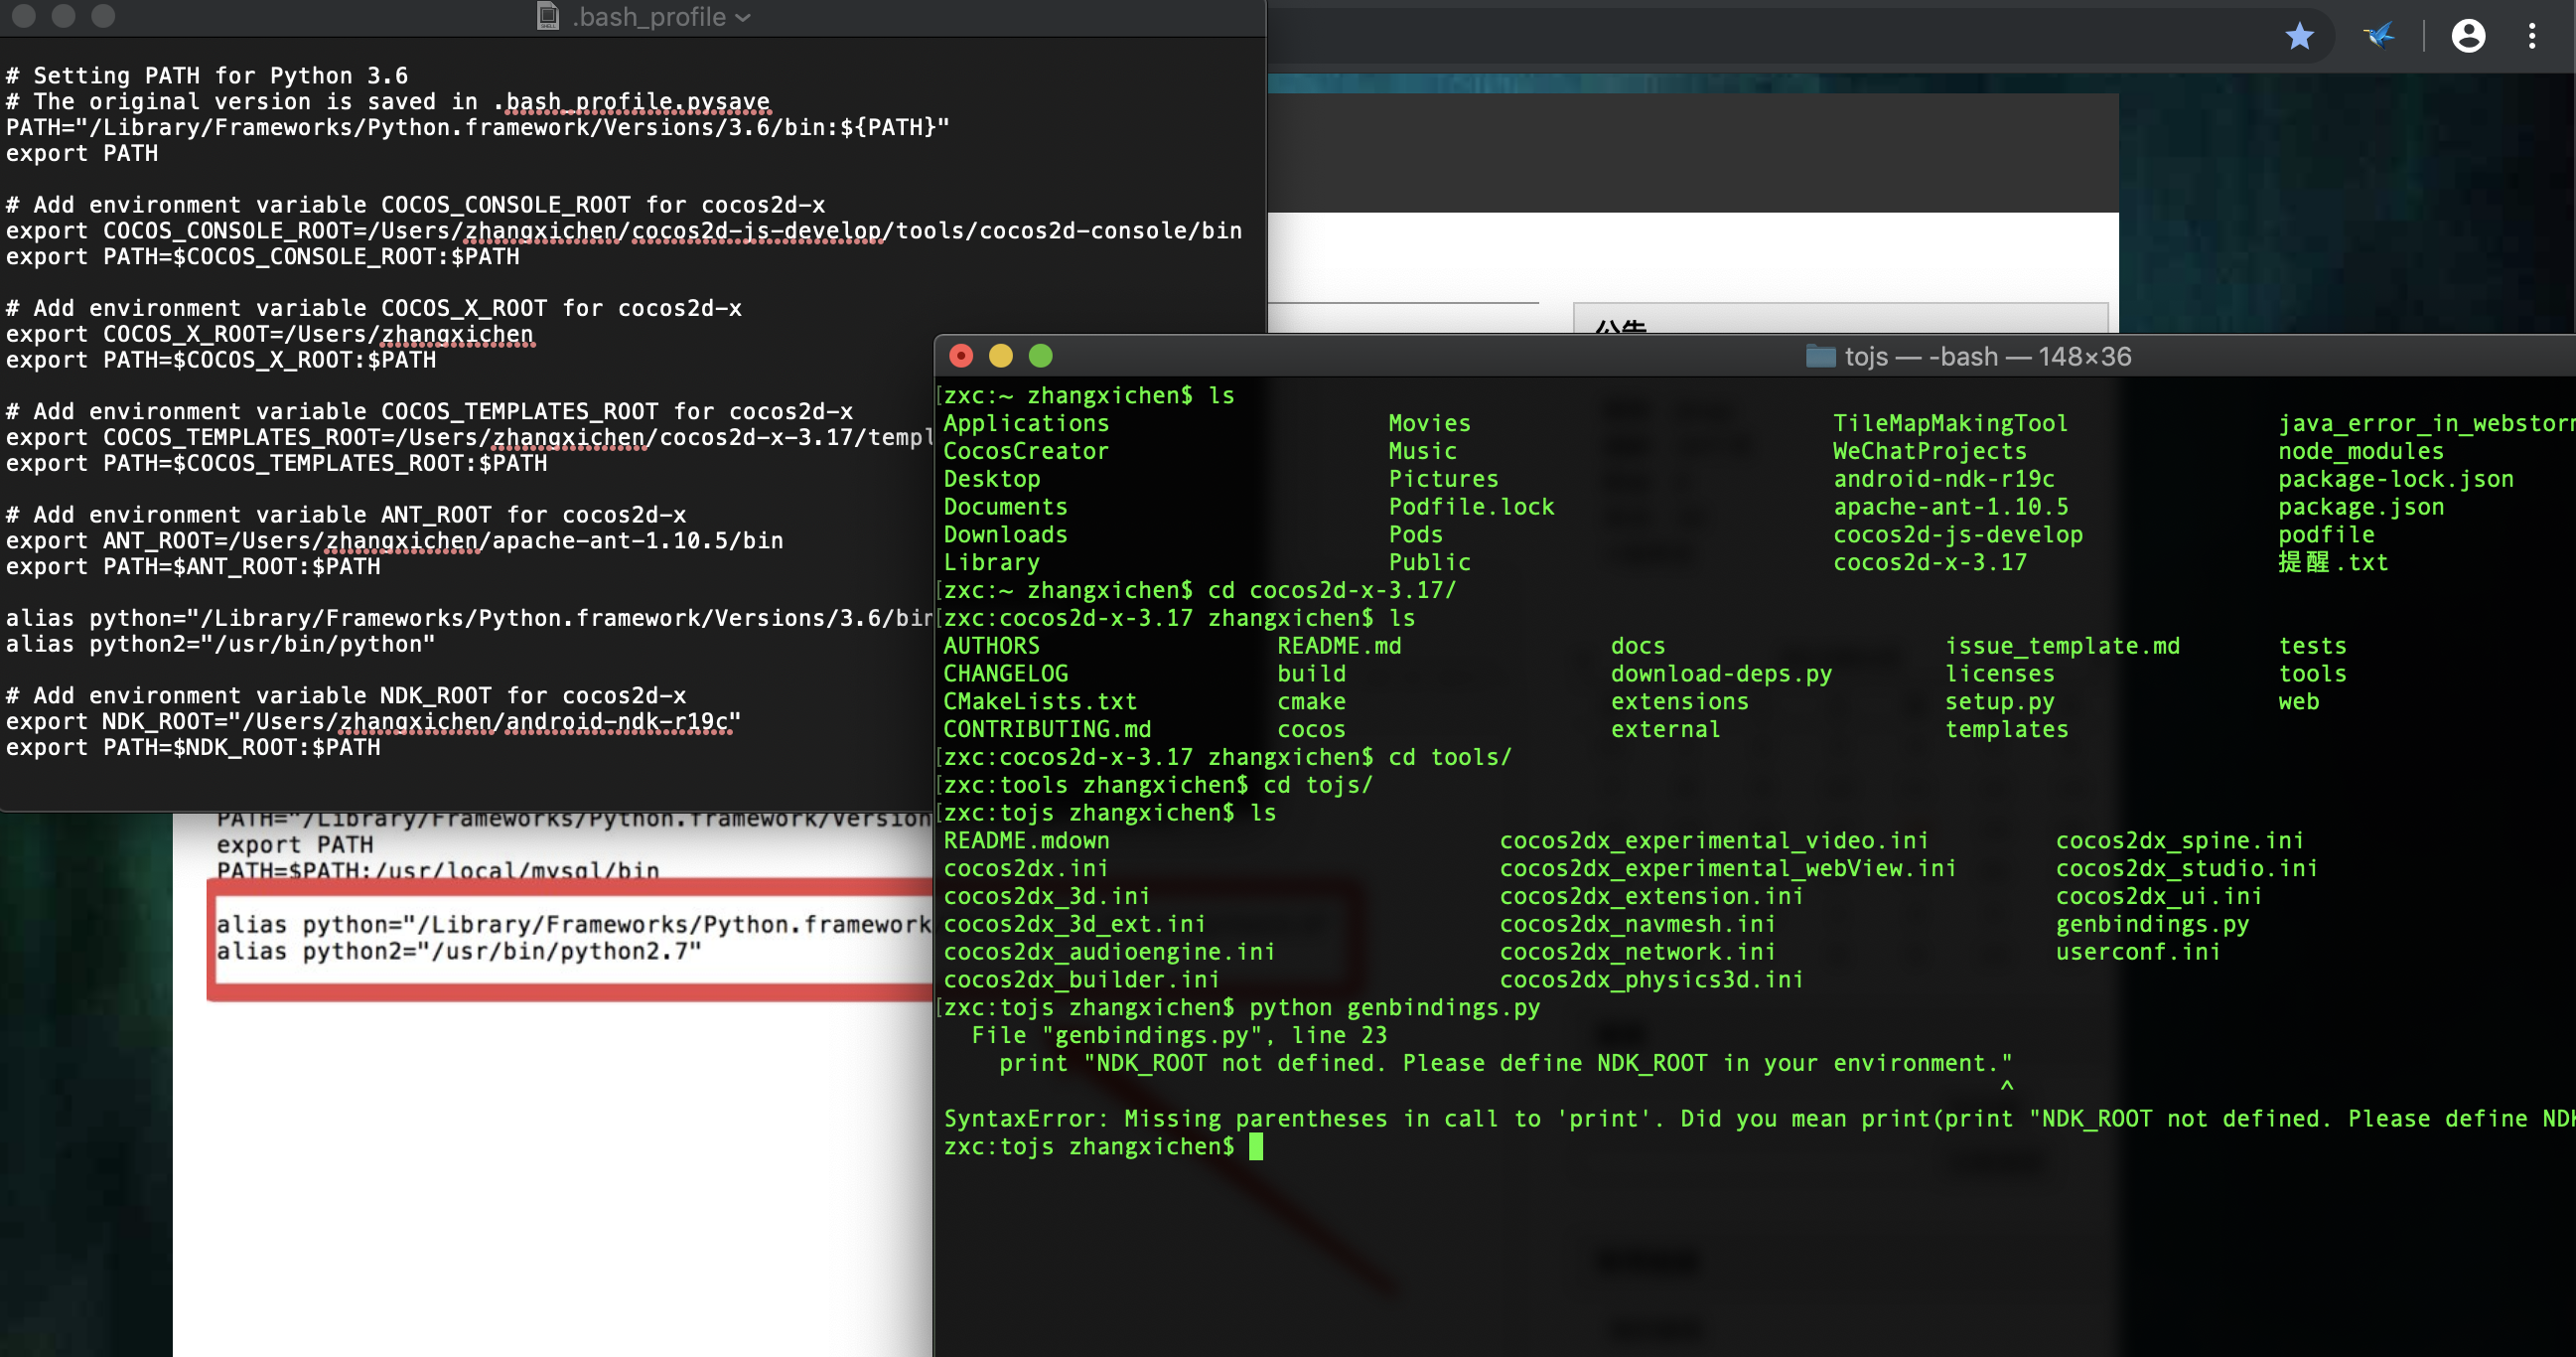The height and width of the screenshot is (1357, 2576).
Task: Maximize the Terminal with green button
Action: [x=1040, y=356]
